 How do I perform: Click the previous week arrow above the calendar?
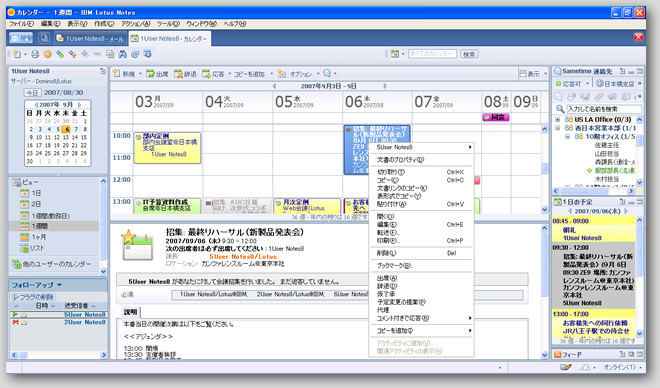point(274,86)
